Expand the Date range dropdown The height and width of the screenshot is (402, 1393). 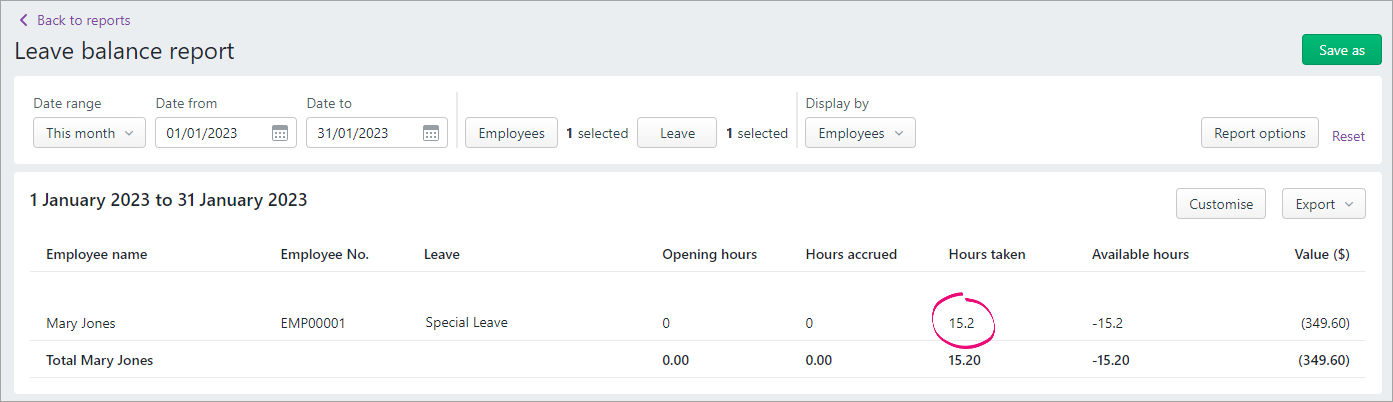pyautogui.click(x=89, y=133)
